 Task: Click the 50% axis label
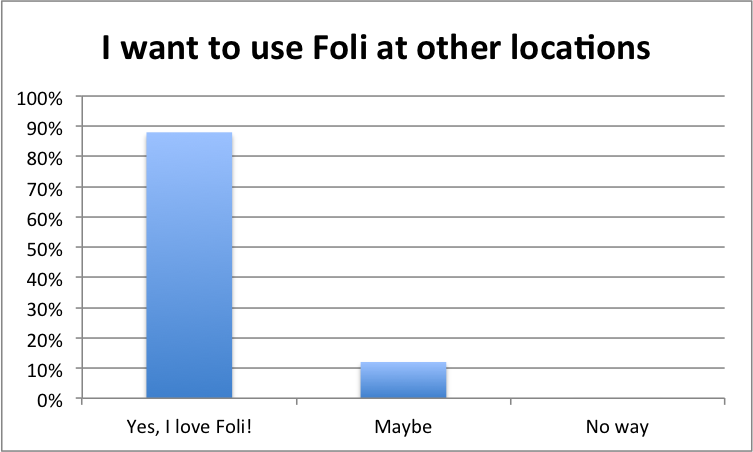[x=45, y=250]
